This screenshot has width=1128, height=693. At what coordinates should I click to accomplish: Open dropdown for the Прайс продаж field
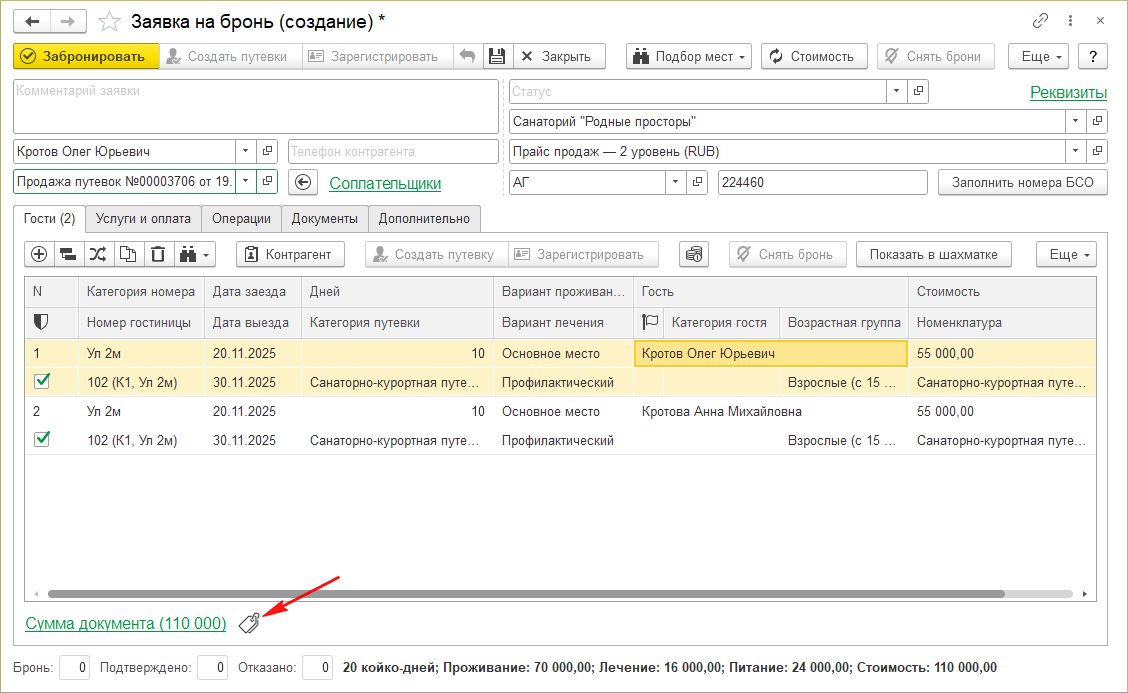click(x=1075, y=152)
